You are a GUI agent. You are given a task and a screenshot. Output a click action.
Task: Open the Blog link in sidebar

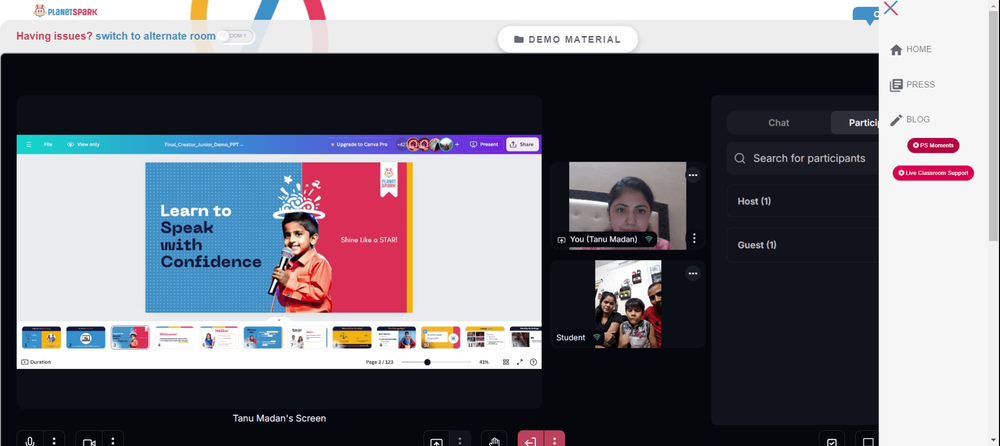[909, 119]
